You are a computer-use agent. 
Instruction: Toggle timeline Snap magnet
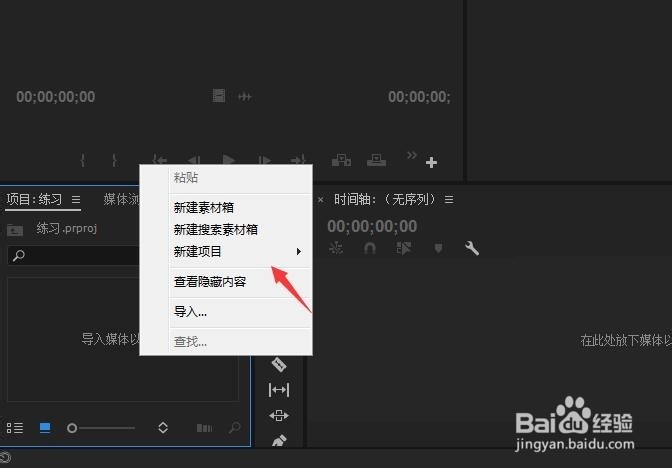(x=370, y=248)
